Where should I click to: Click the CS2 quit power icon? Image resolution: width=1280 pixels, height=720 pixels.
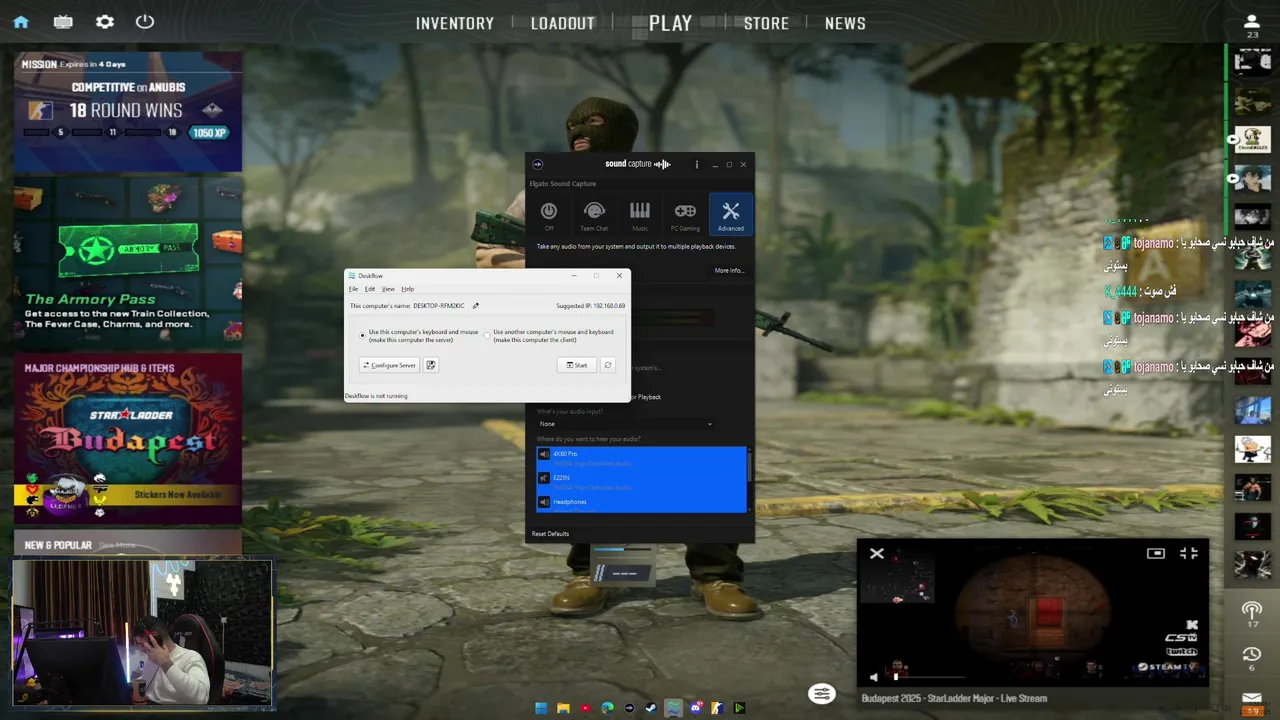145,22
